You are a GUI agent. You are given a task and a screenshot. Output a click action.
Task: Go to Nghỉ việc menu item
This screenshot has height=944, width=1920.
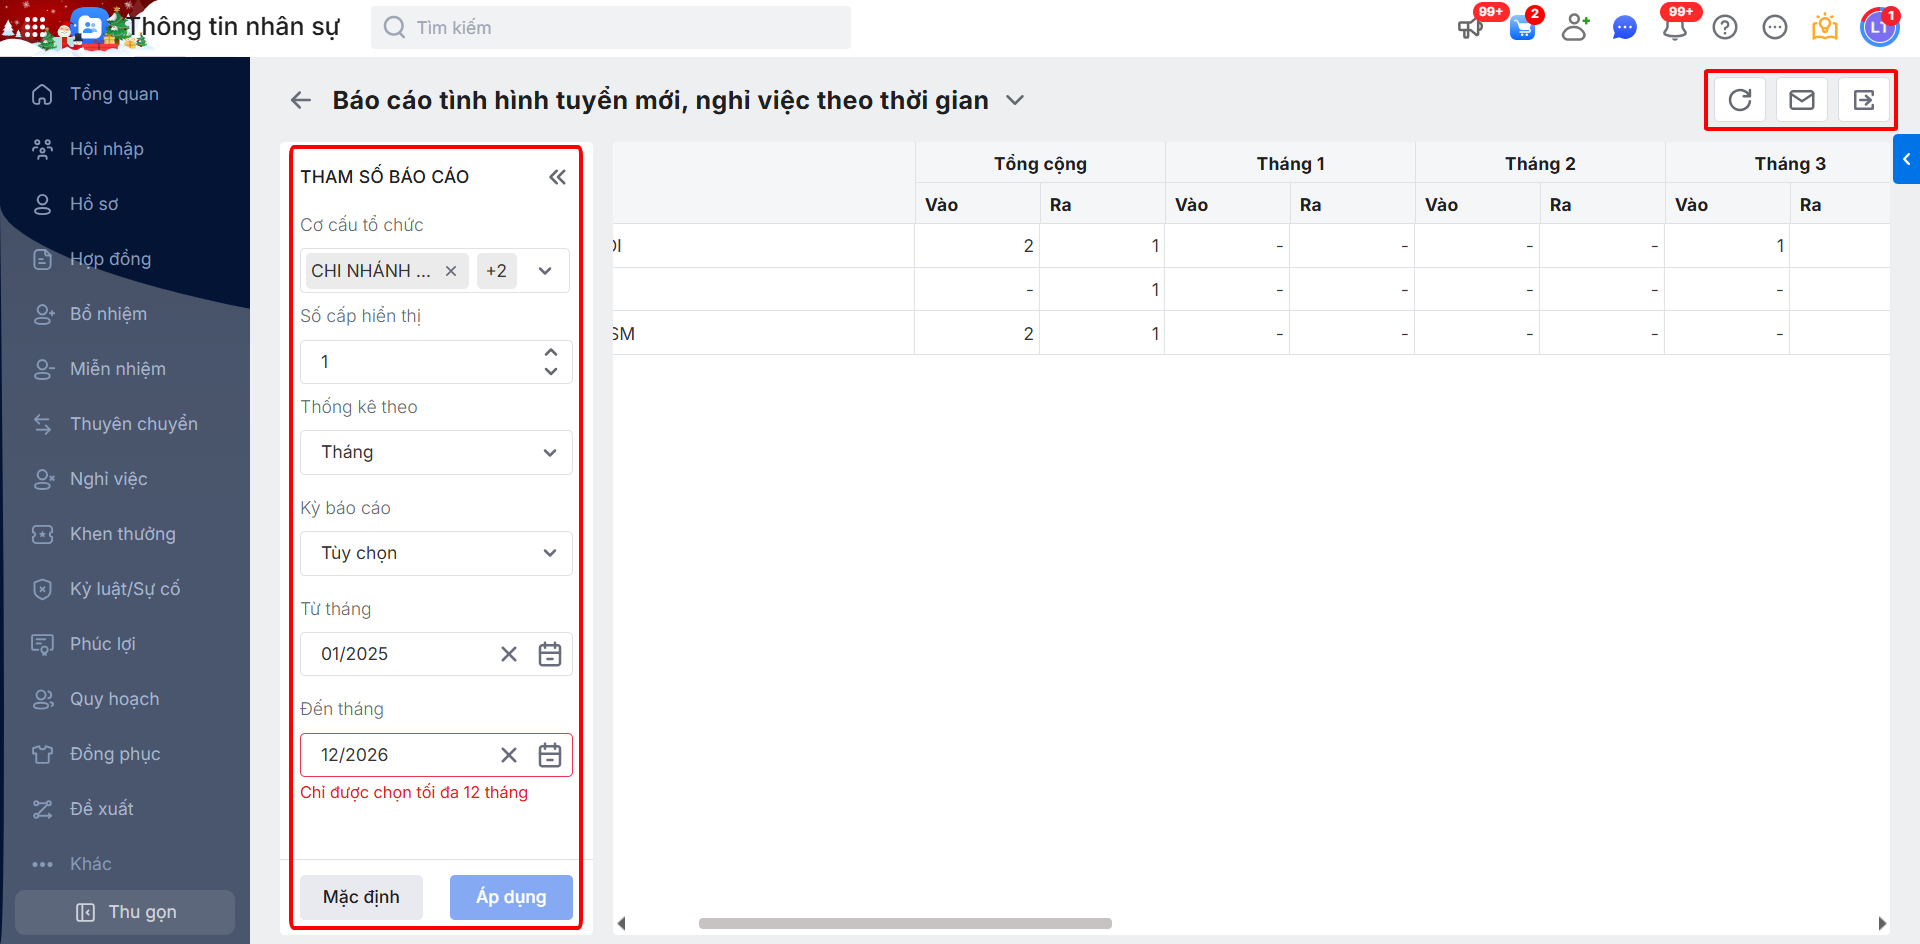[108, 479]
